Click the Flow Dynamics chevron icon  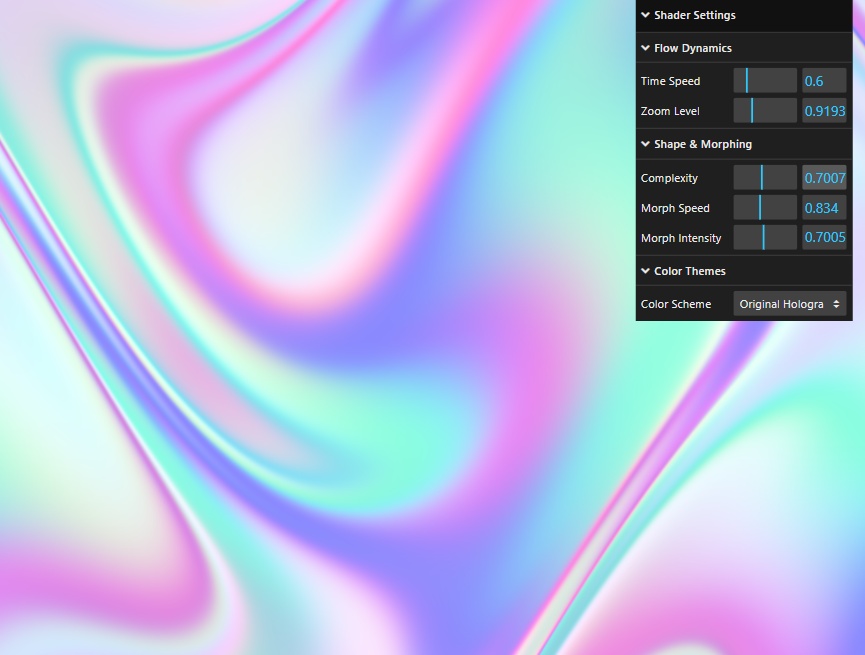pos(646,48)
